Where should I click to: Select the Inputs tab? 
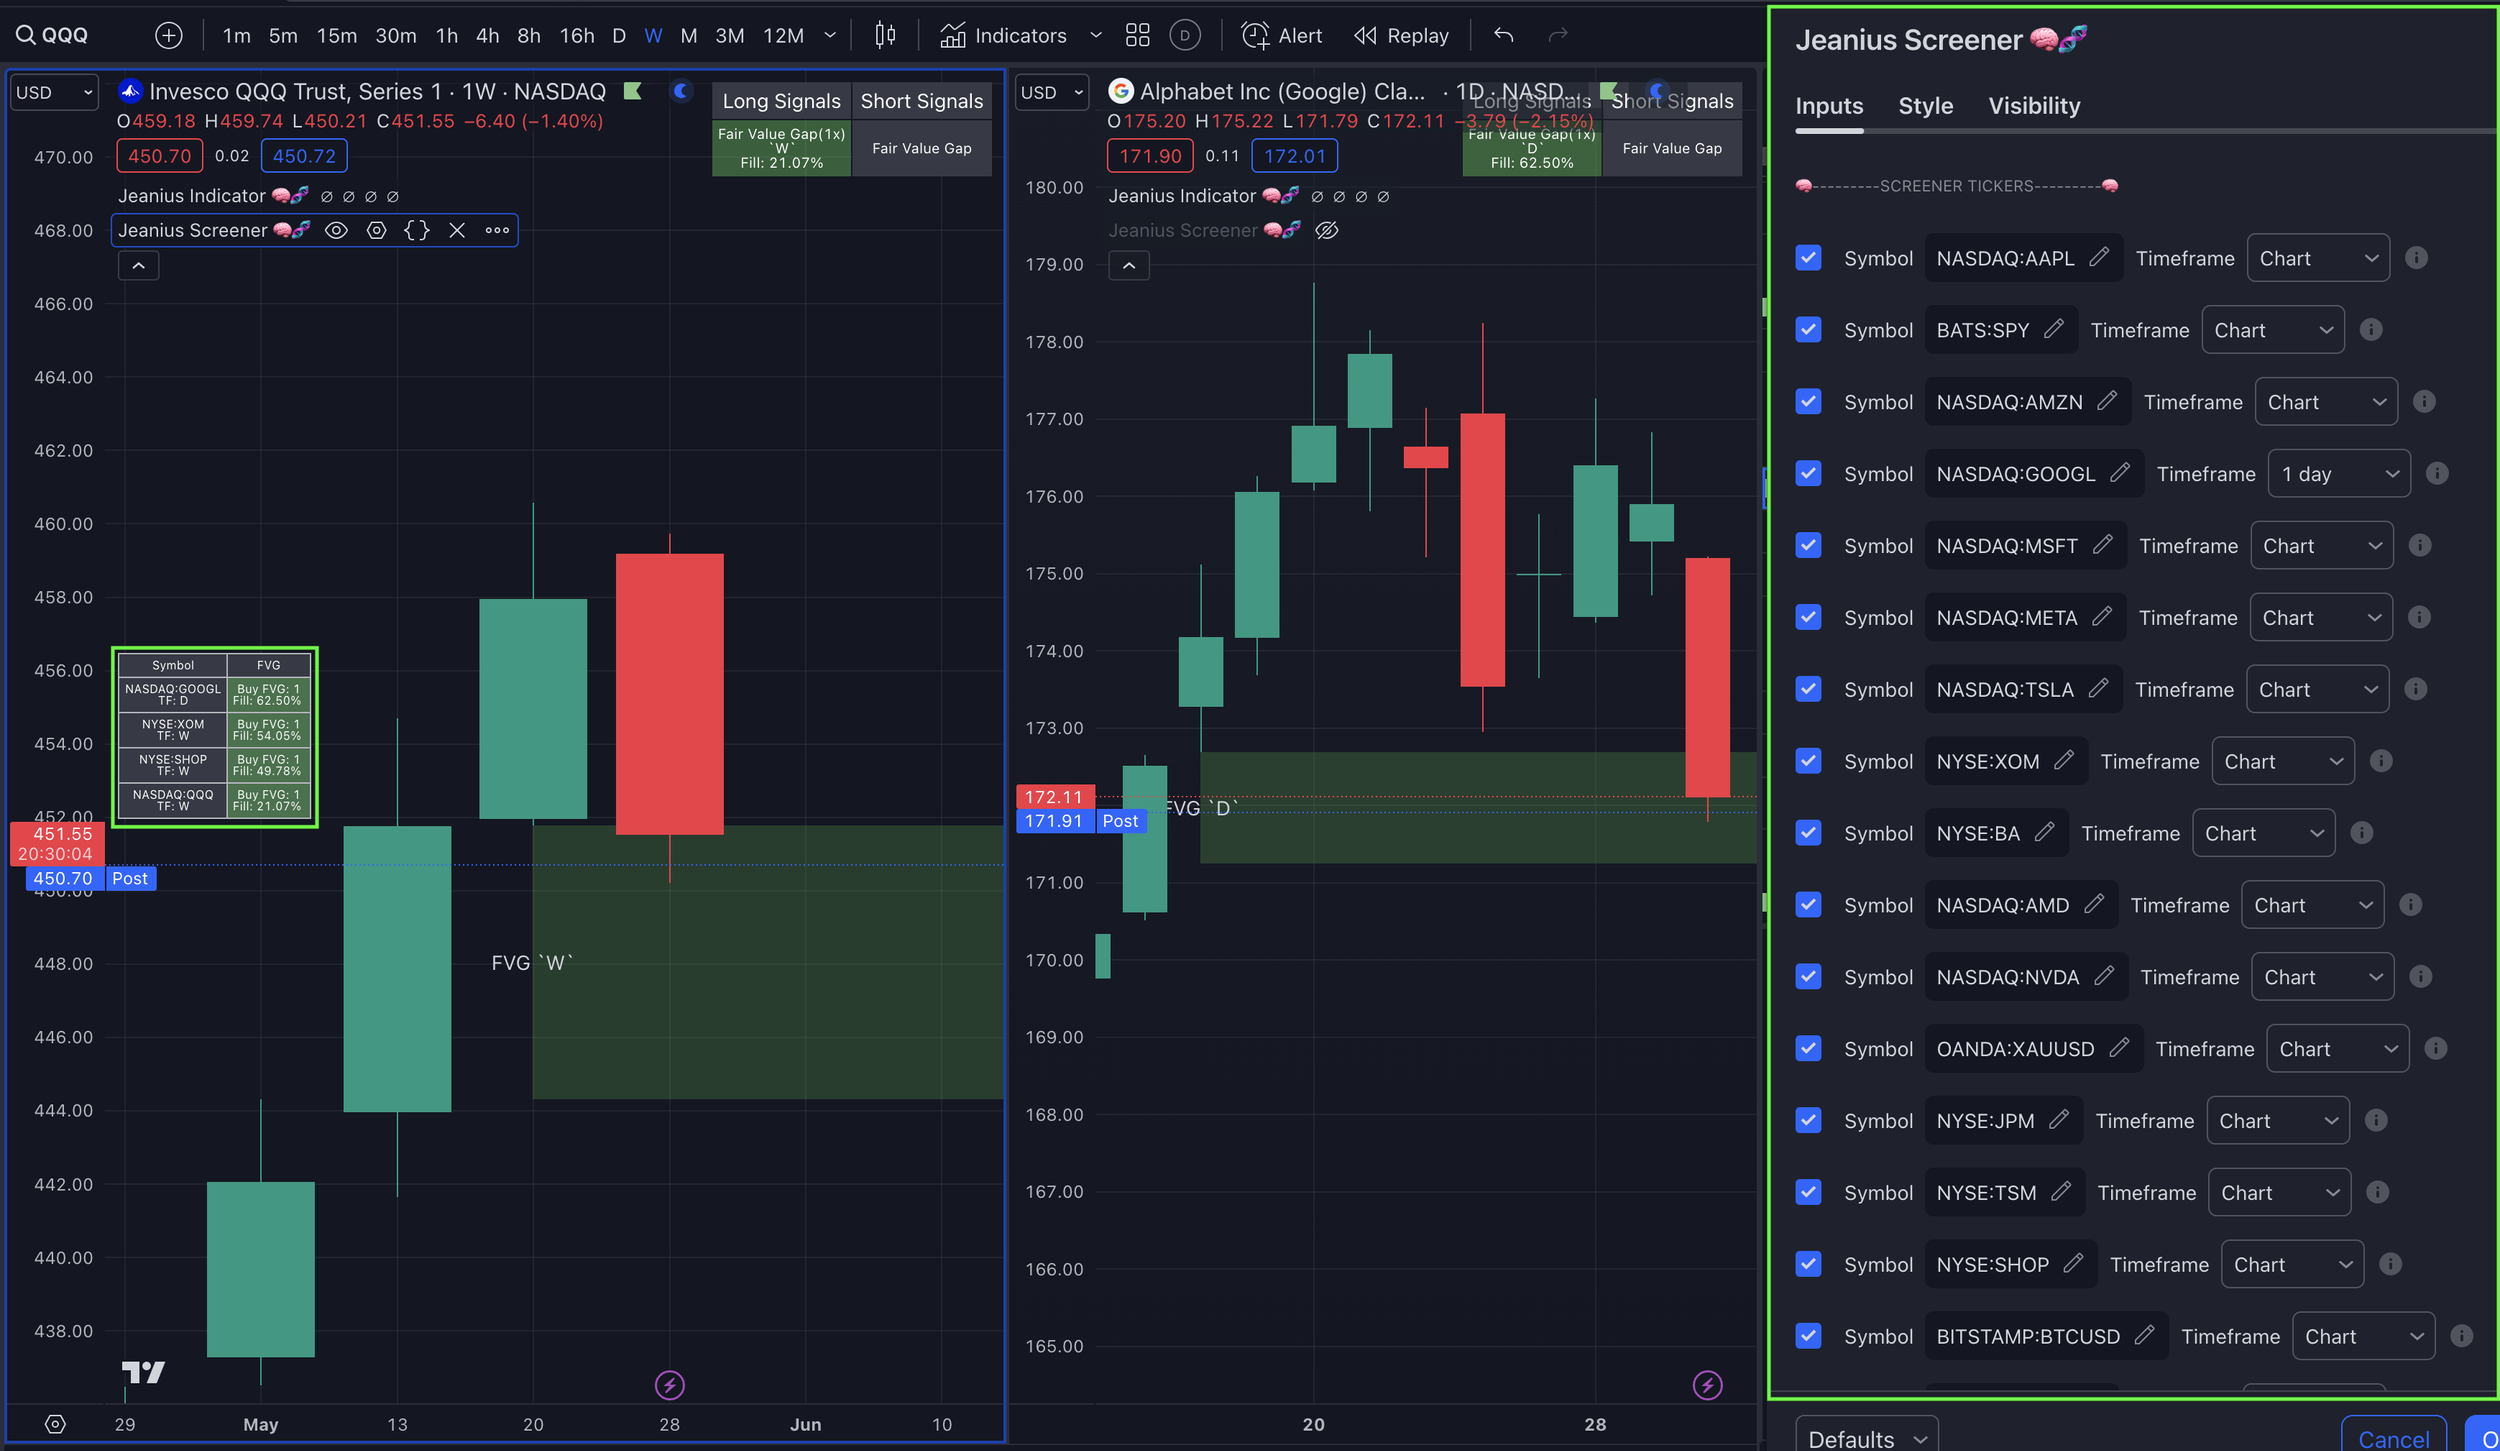click(x=1829, y=106)
